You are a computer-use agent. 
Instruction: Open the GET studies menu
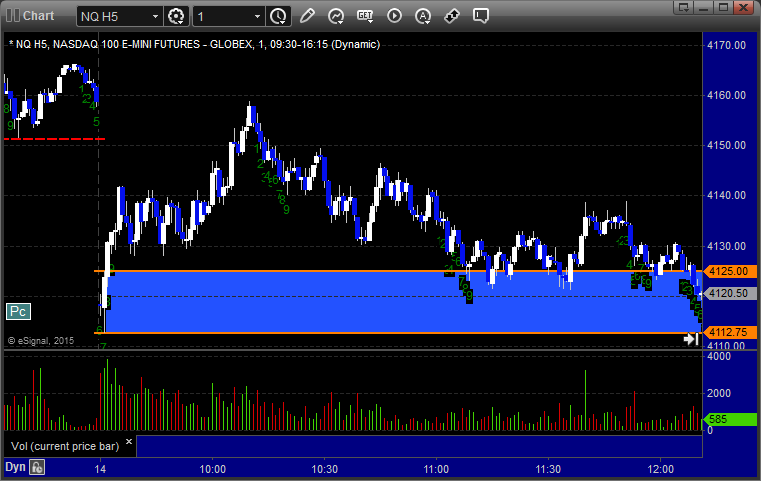point(365,16)
